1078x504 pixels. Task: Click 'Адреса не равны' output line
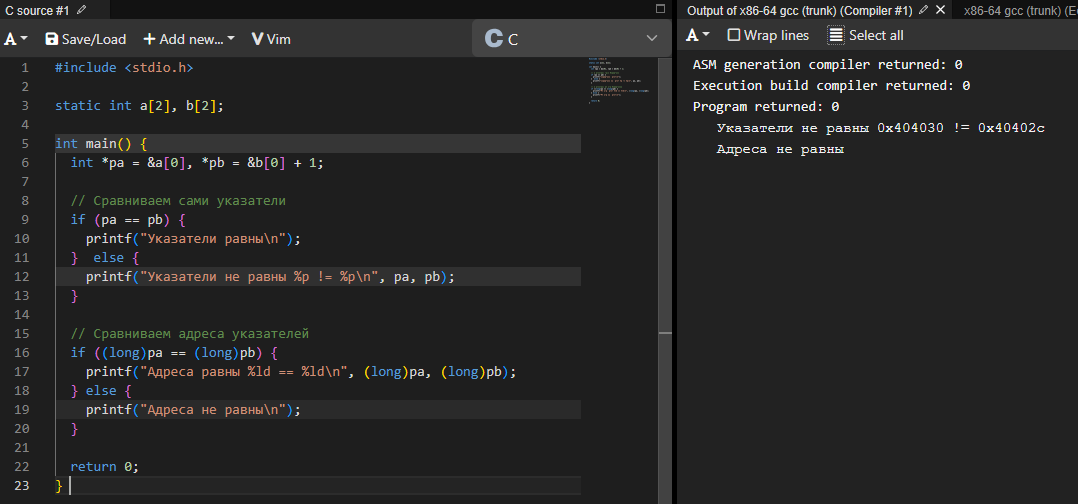point(780,149)
